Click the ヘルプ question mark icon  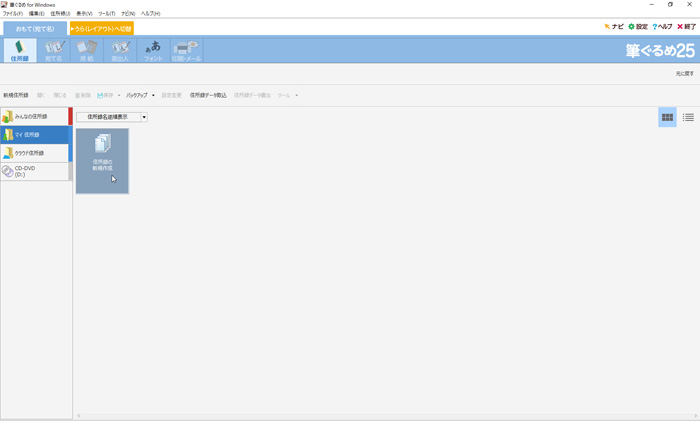(x=662, y=27)
